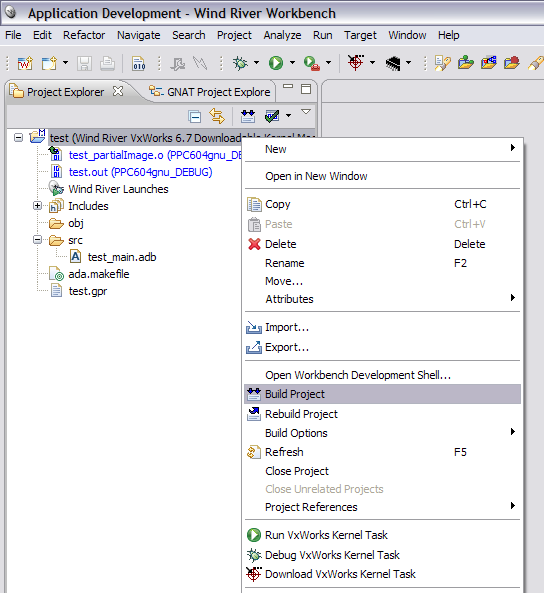Open New submenu in context menu

point(382,149)
